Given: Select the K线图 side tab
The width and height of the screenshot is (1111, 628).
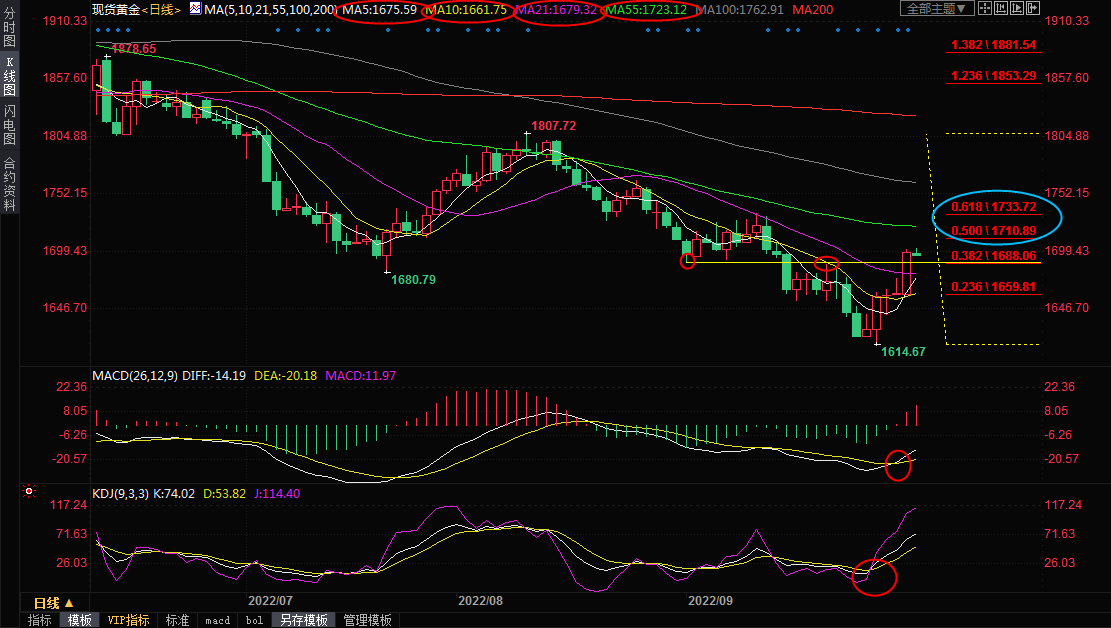Looking at the screenshot, I should [x=9, y=79].
